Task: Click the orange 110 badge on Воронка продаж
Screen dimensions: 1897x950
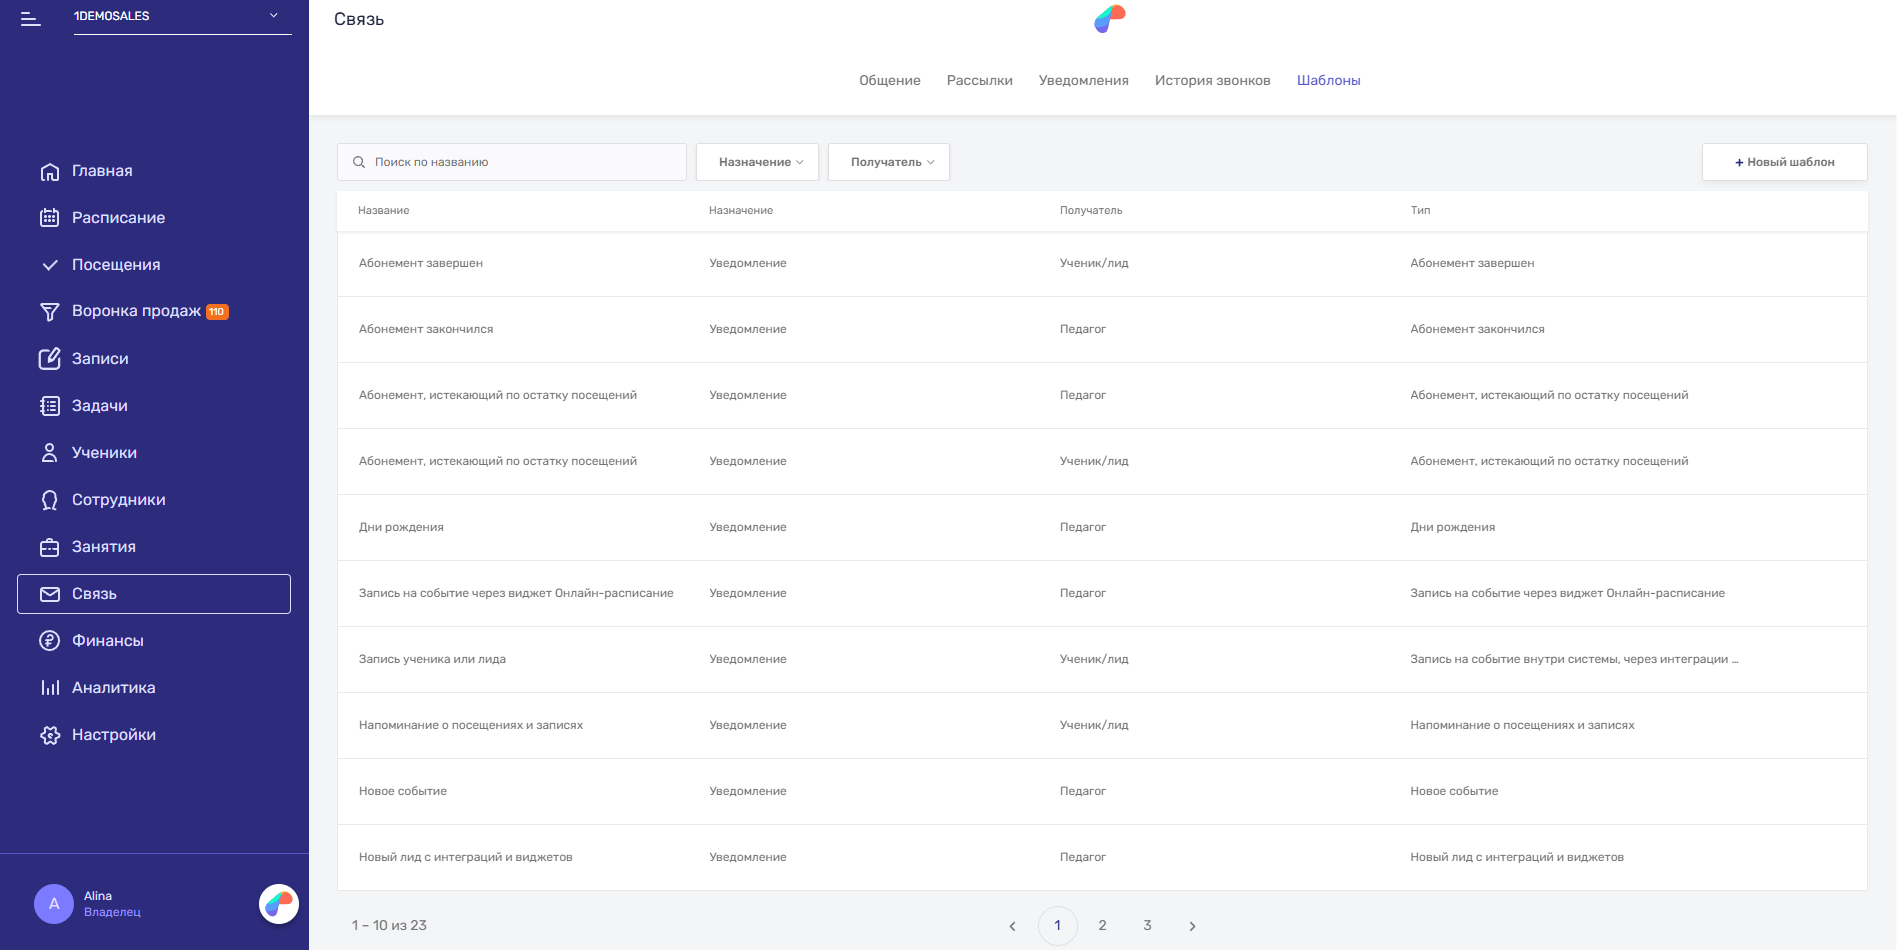Action: (x=217, y=312)
